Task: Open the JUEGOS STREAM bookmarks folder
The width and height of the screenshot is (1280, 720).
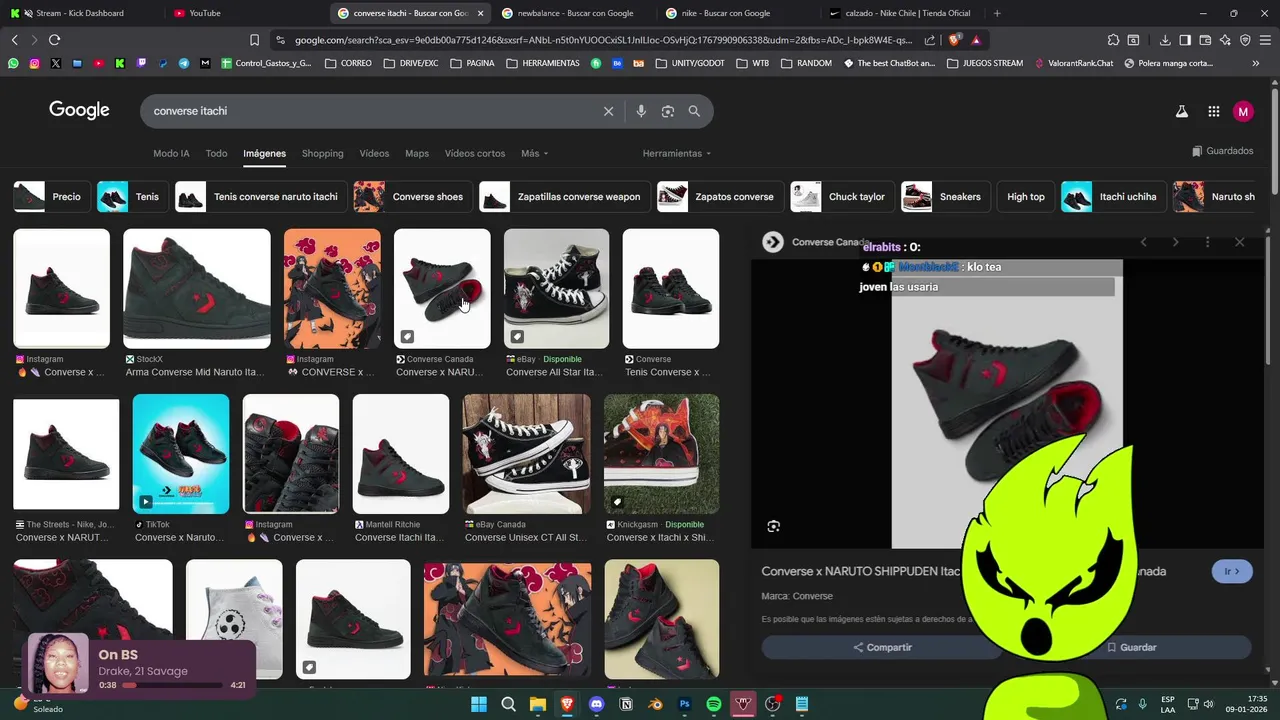Action: click(x=985, y=63)
